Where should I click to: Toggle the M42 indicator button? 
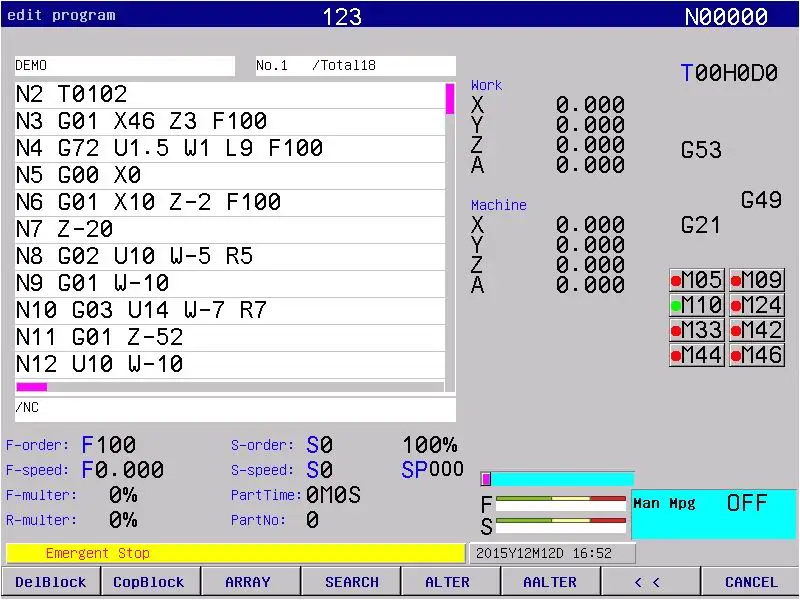point(757,330)
